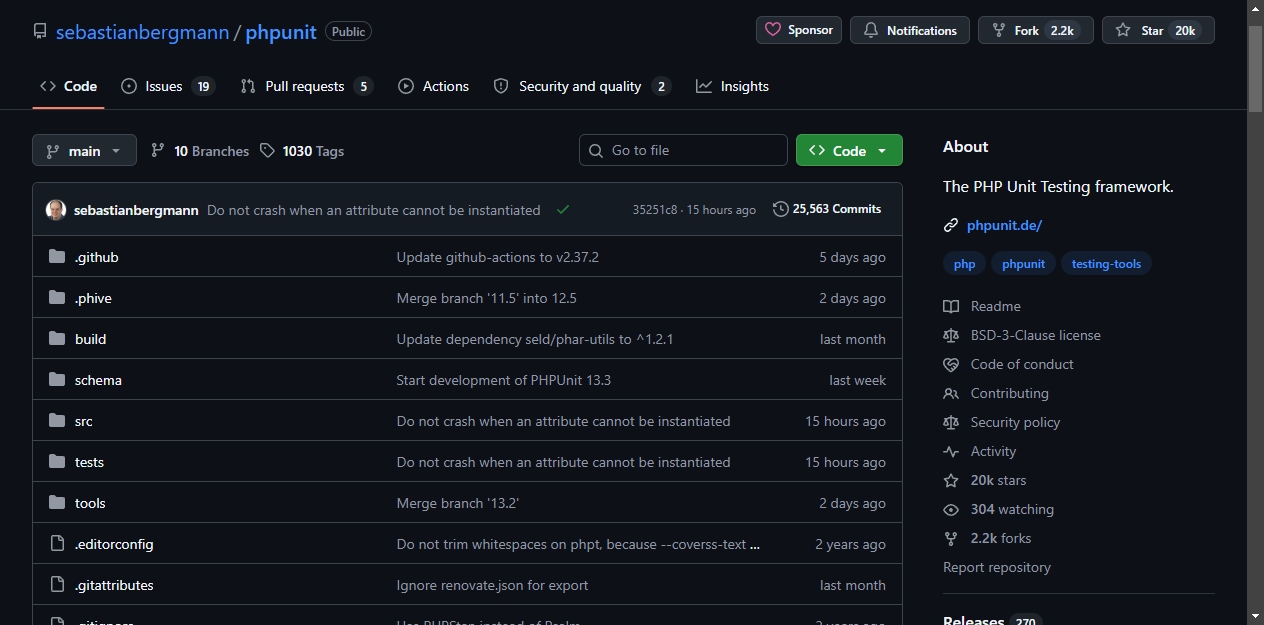Open the .gitattributes file name

[x=114, y=585]
